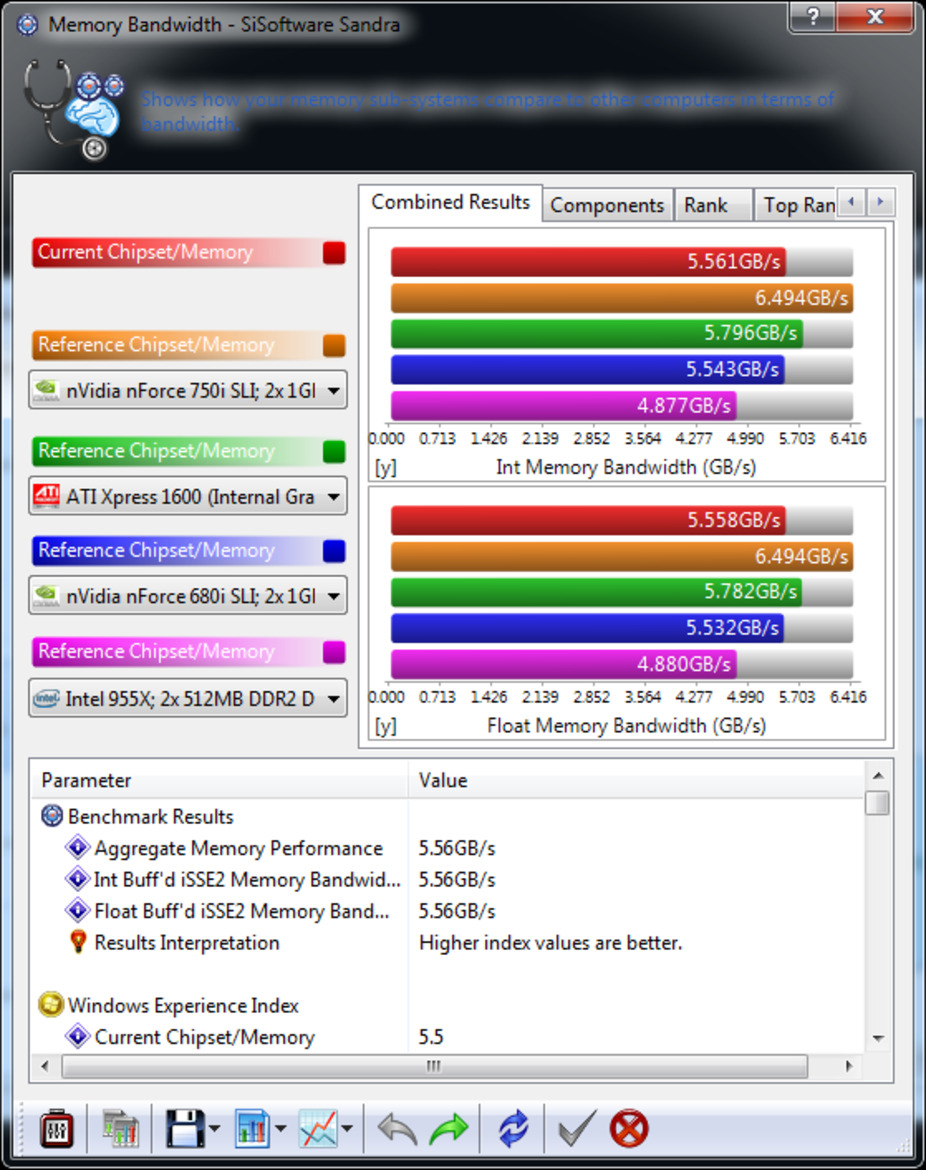Select the Int Buff'd iSSE2 Memory Bandwidth row
The image size is (926, 1170).
pos(448,880)
